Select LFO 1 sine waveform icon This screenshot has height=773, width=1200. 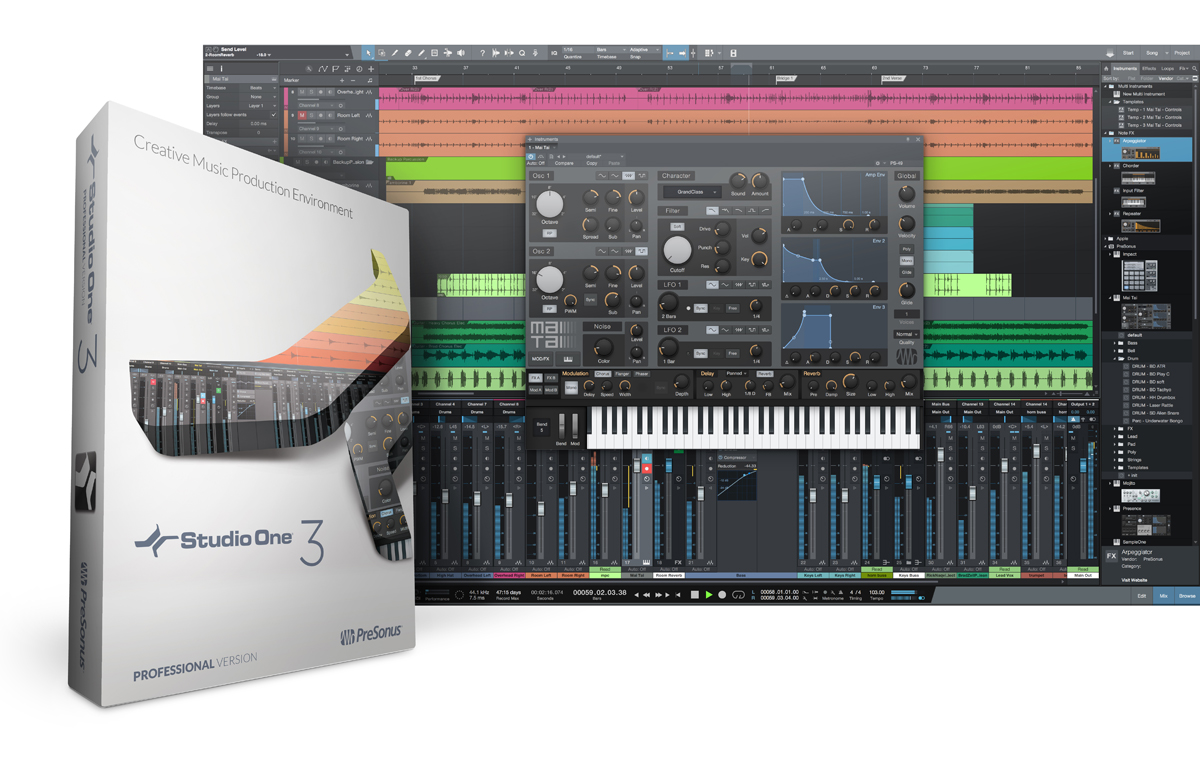[x=712, y=284]
